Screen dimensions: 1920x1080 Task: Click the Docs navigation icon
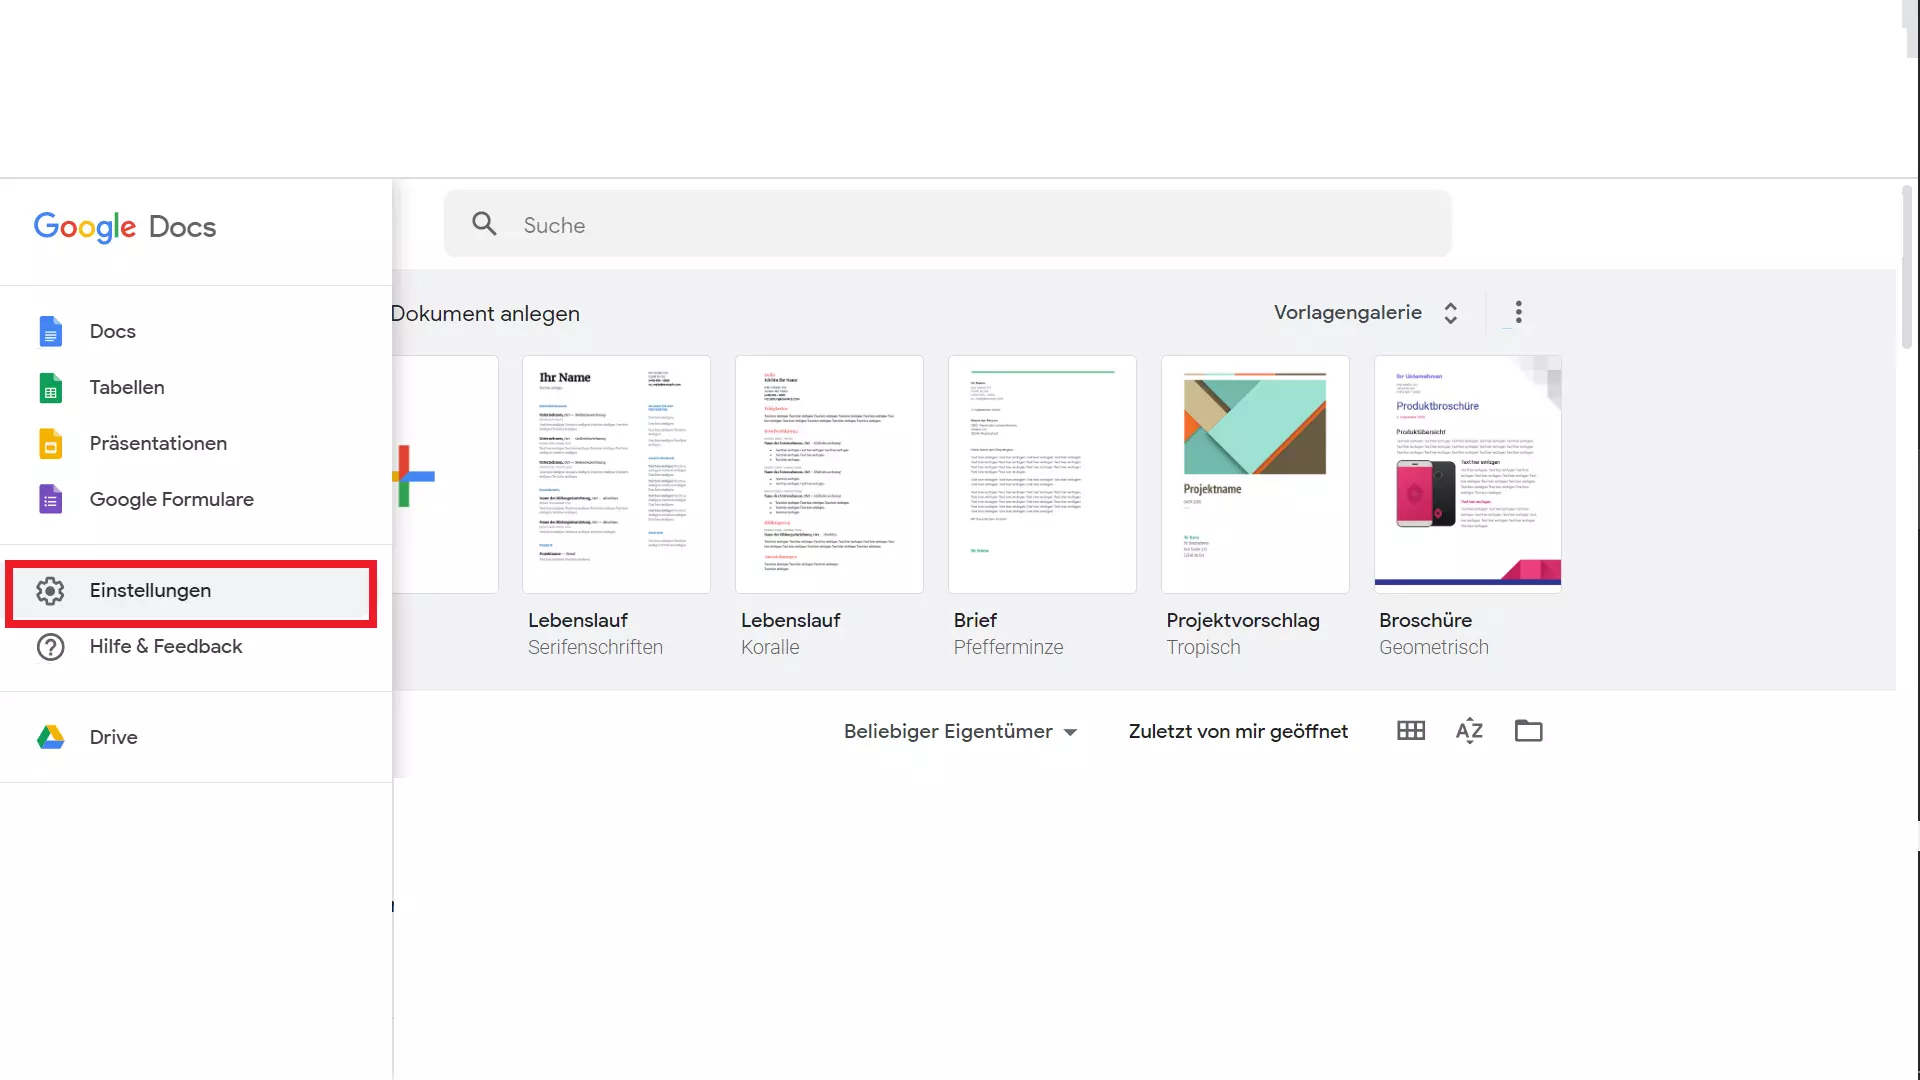[x=51, y=331]
